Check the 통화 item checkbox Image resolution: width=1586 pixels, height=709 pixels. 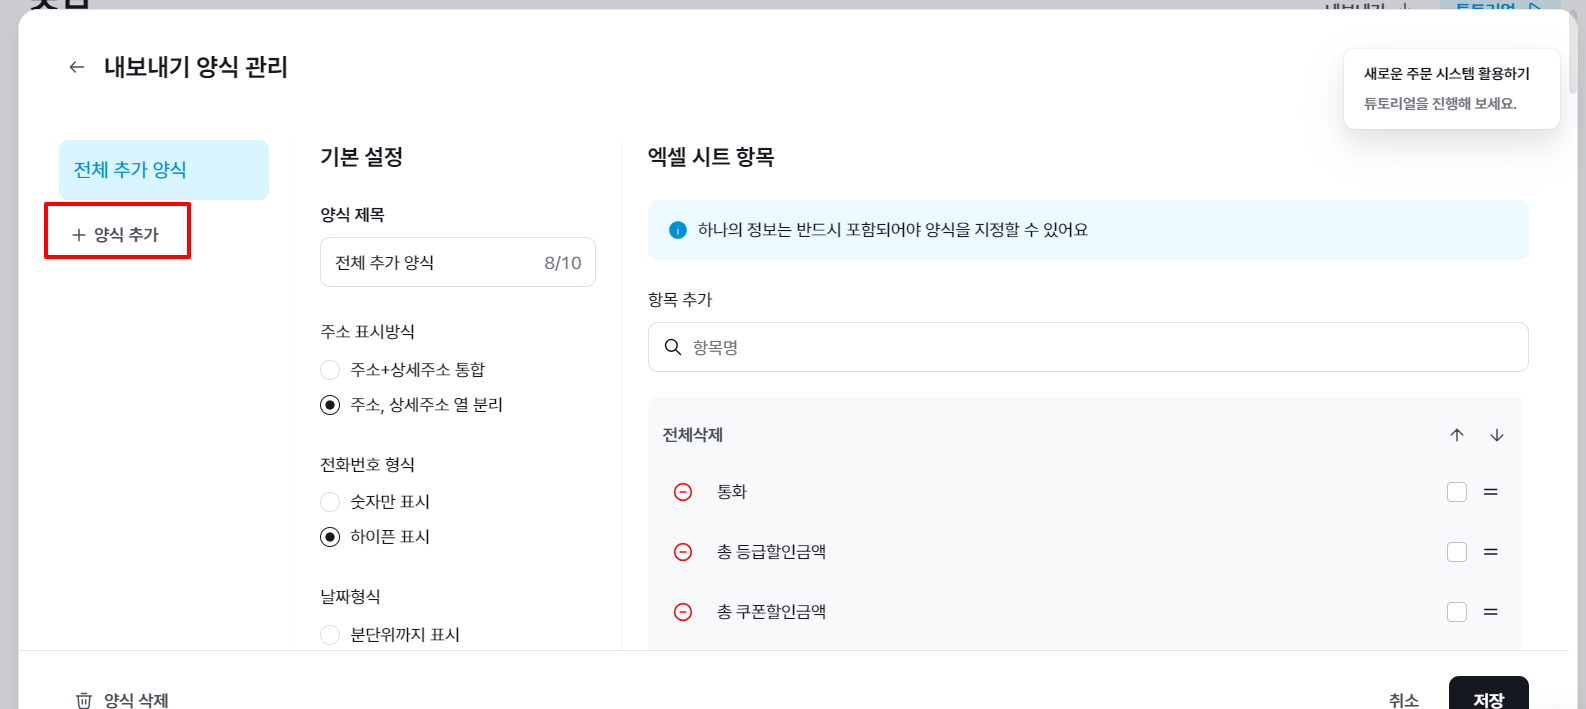point(1457,492)
